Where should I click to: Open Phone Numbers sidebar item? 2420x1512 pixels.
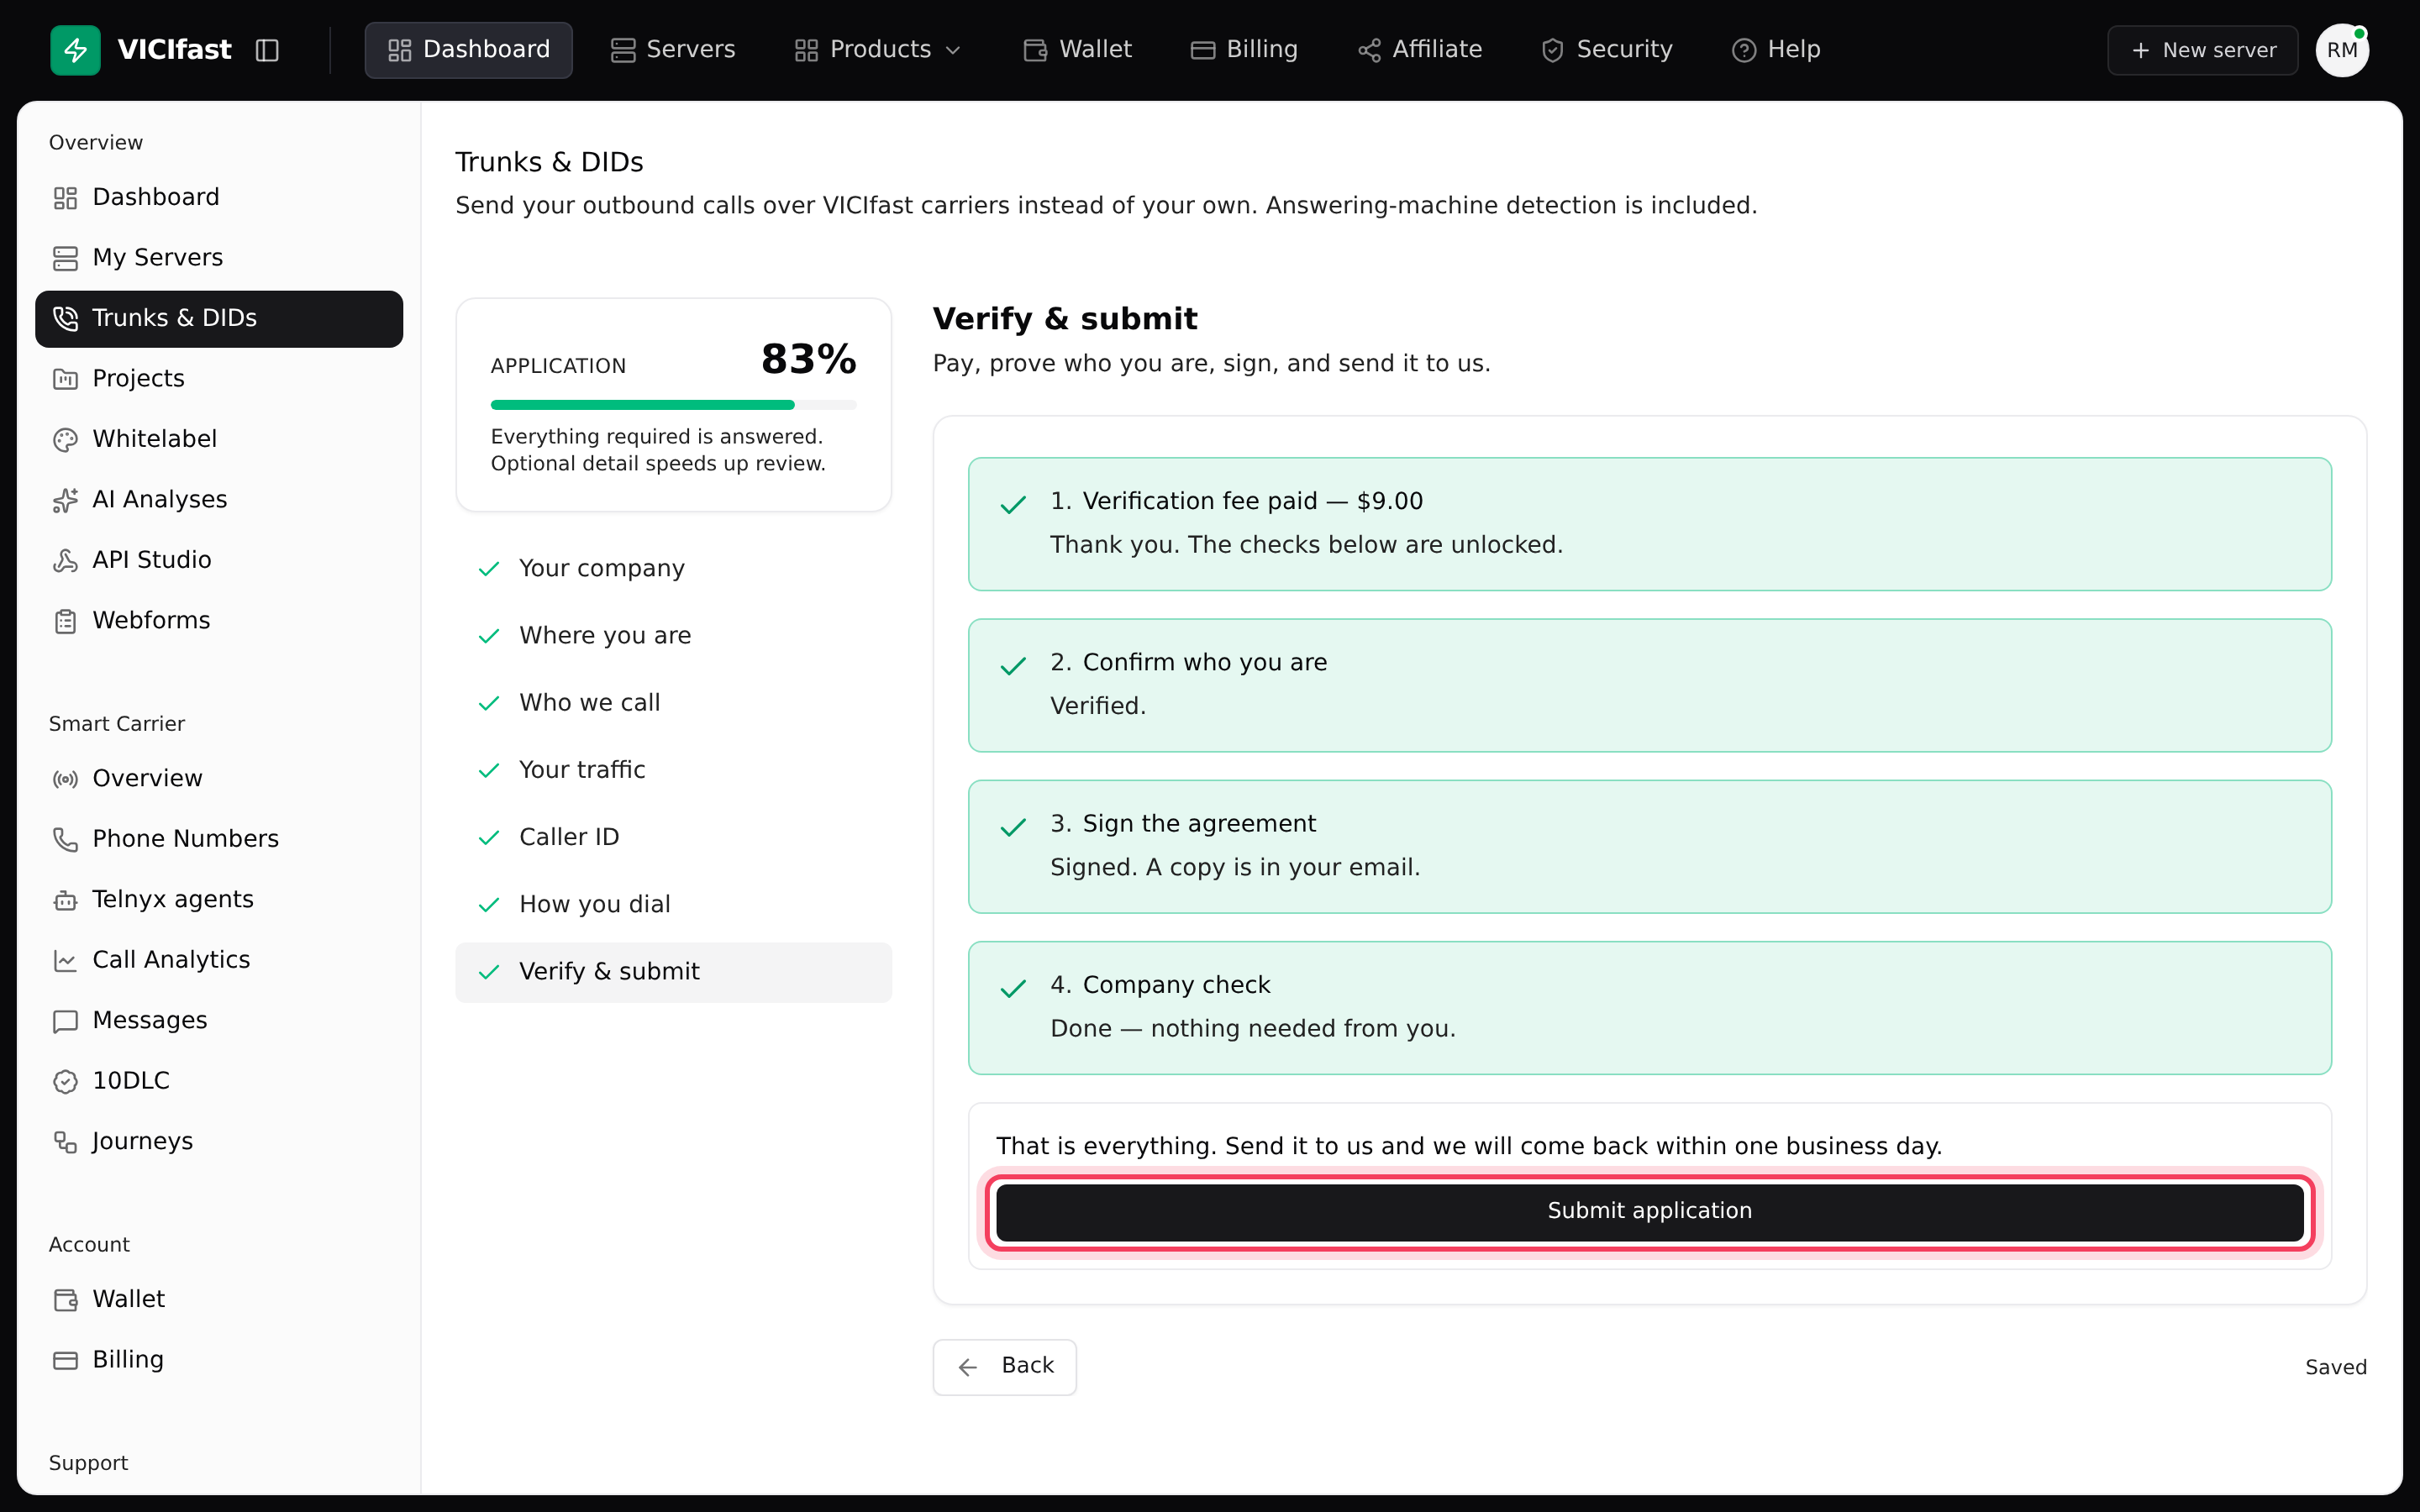click(x=219, y=839)
